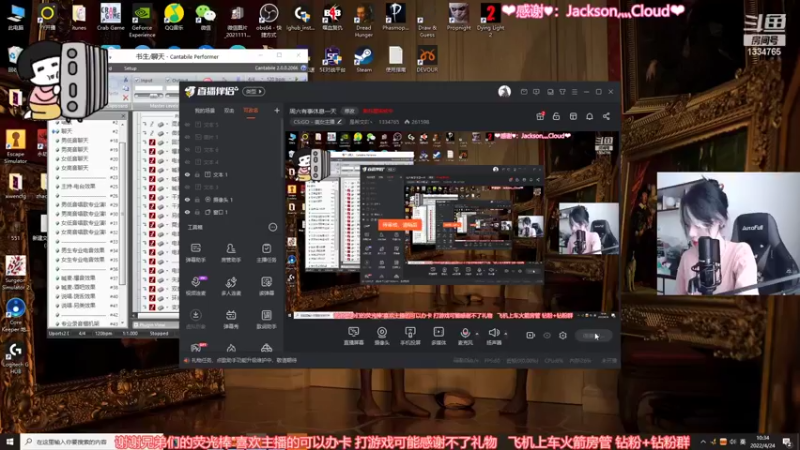Open the 弹幕秀 tool in the toolbox
This screenshot has width=800, height=450.
point(231,319)
